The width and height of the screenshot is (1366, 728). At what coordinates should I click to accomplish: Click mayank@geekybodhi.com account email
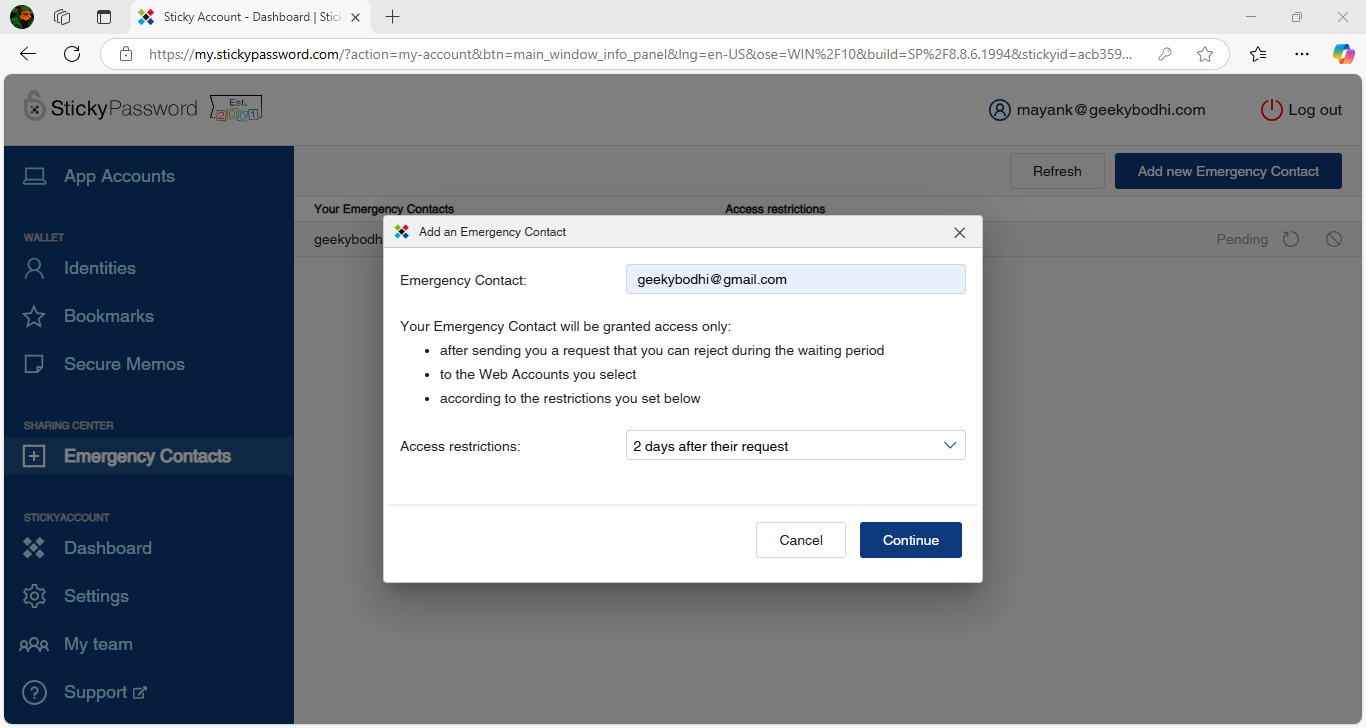click(x=1111, y=110)
